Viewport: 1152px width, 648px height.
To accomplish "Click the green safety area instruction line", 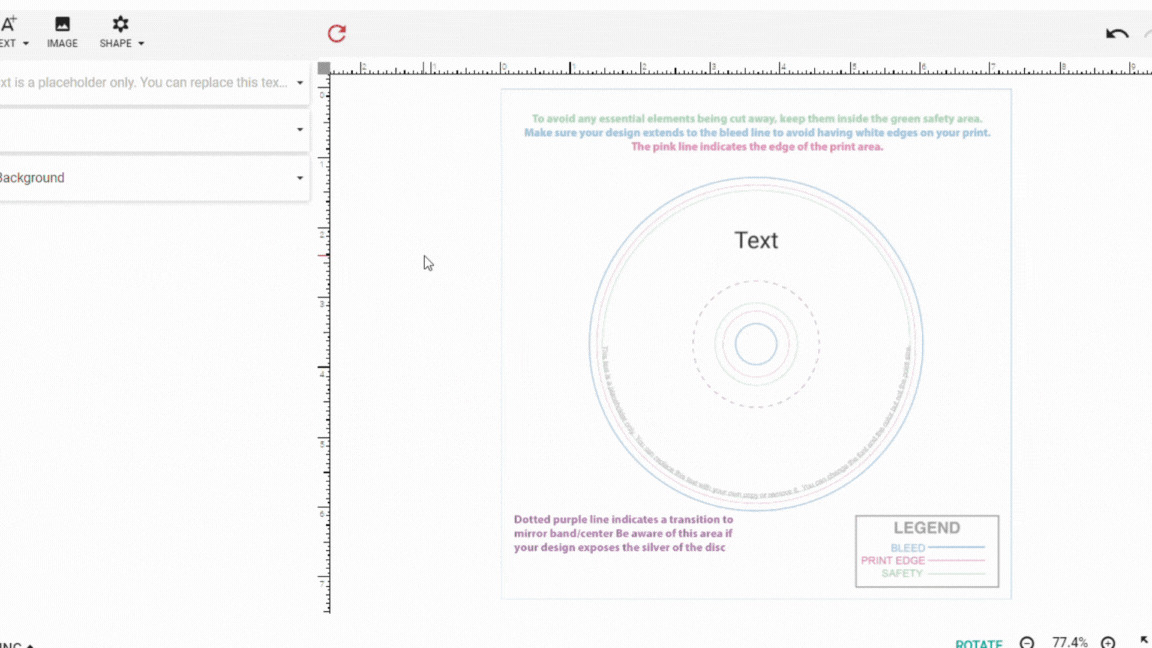I will coord(757,118).
